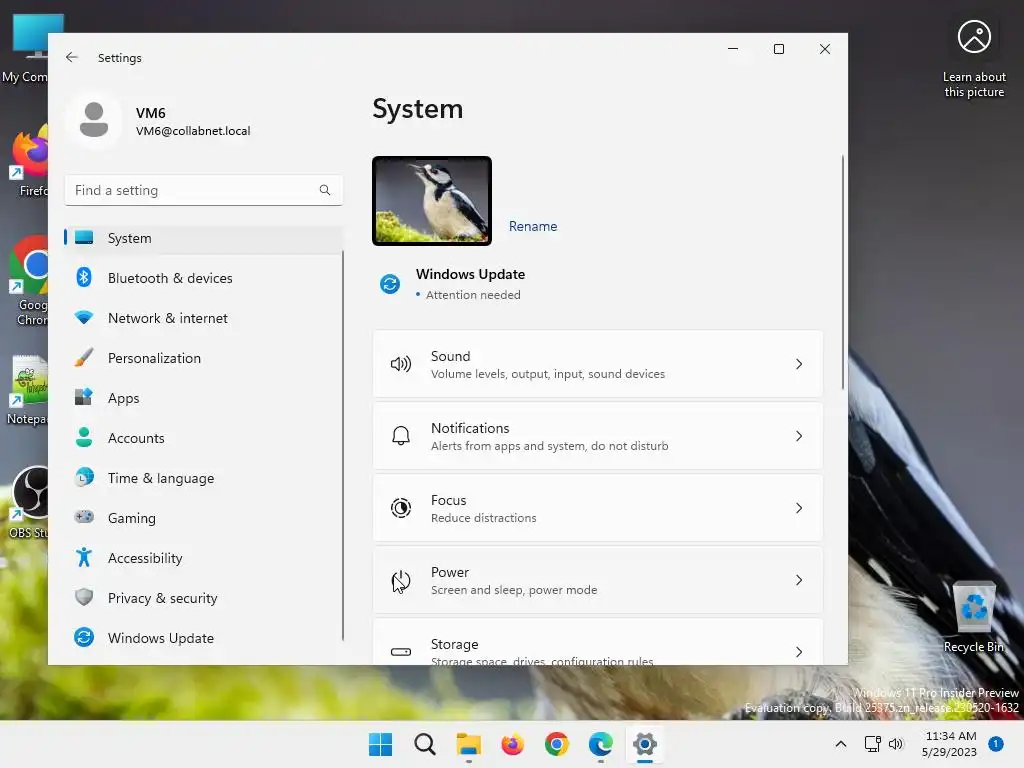The image size is (1024, 768).
Task: Launch Google Chrome from the taskbar
Action: [x=556, y=744]
